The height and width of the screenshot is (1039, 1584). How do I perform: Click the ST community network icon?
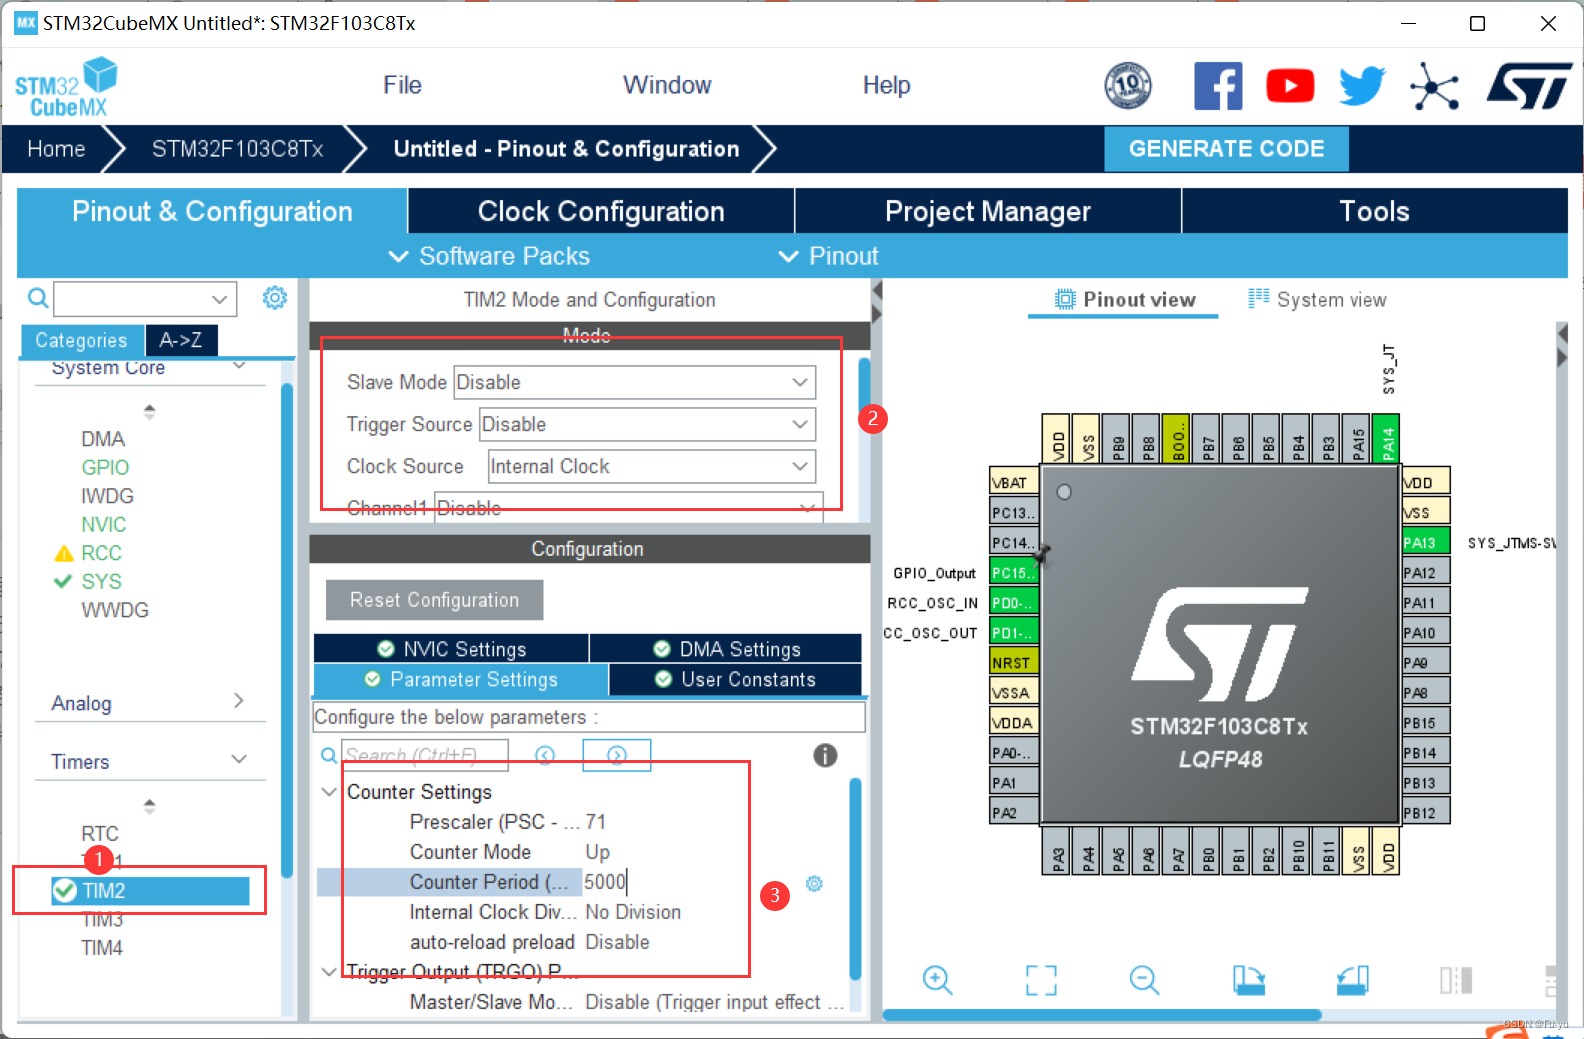coord(1435,86)
